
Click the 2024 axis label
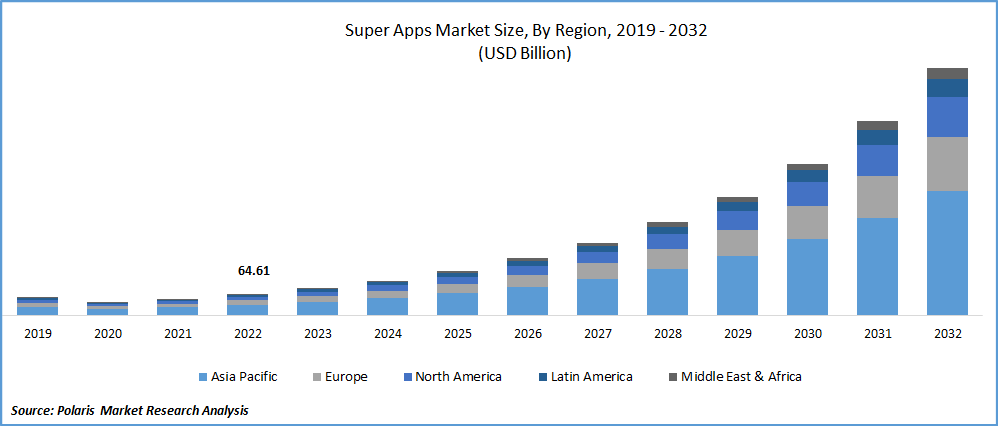(x=388, y=334)
